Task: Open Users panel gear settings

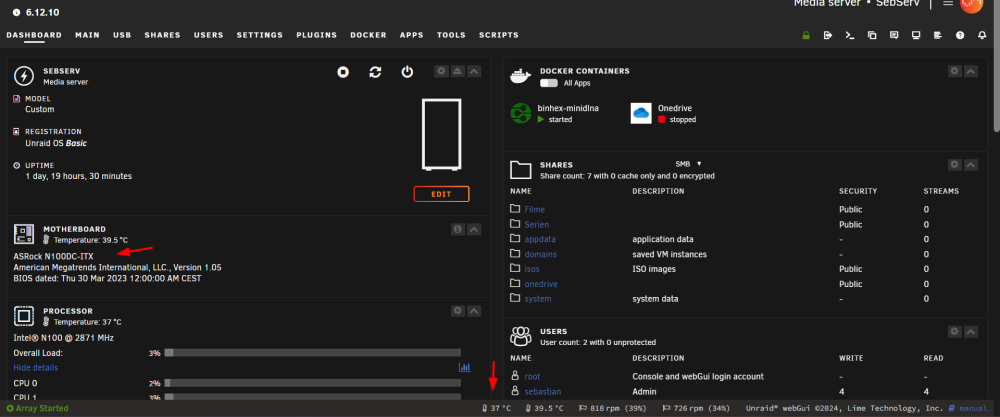Action: tap(954, 332)
